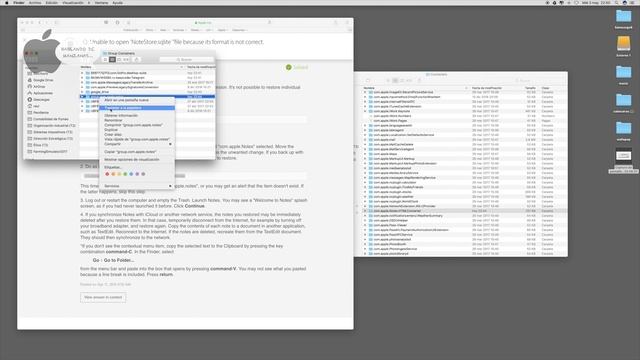Collapse the com.apple.iWork.Keynote folder
Image resolution: width=640 pixels, height=360 pixels.
[x=365, y=111]
